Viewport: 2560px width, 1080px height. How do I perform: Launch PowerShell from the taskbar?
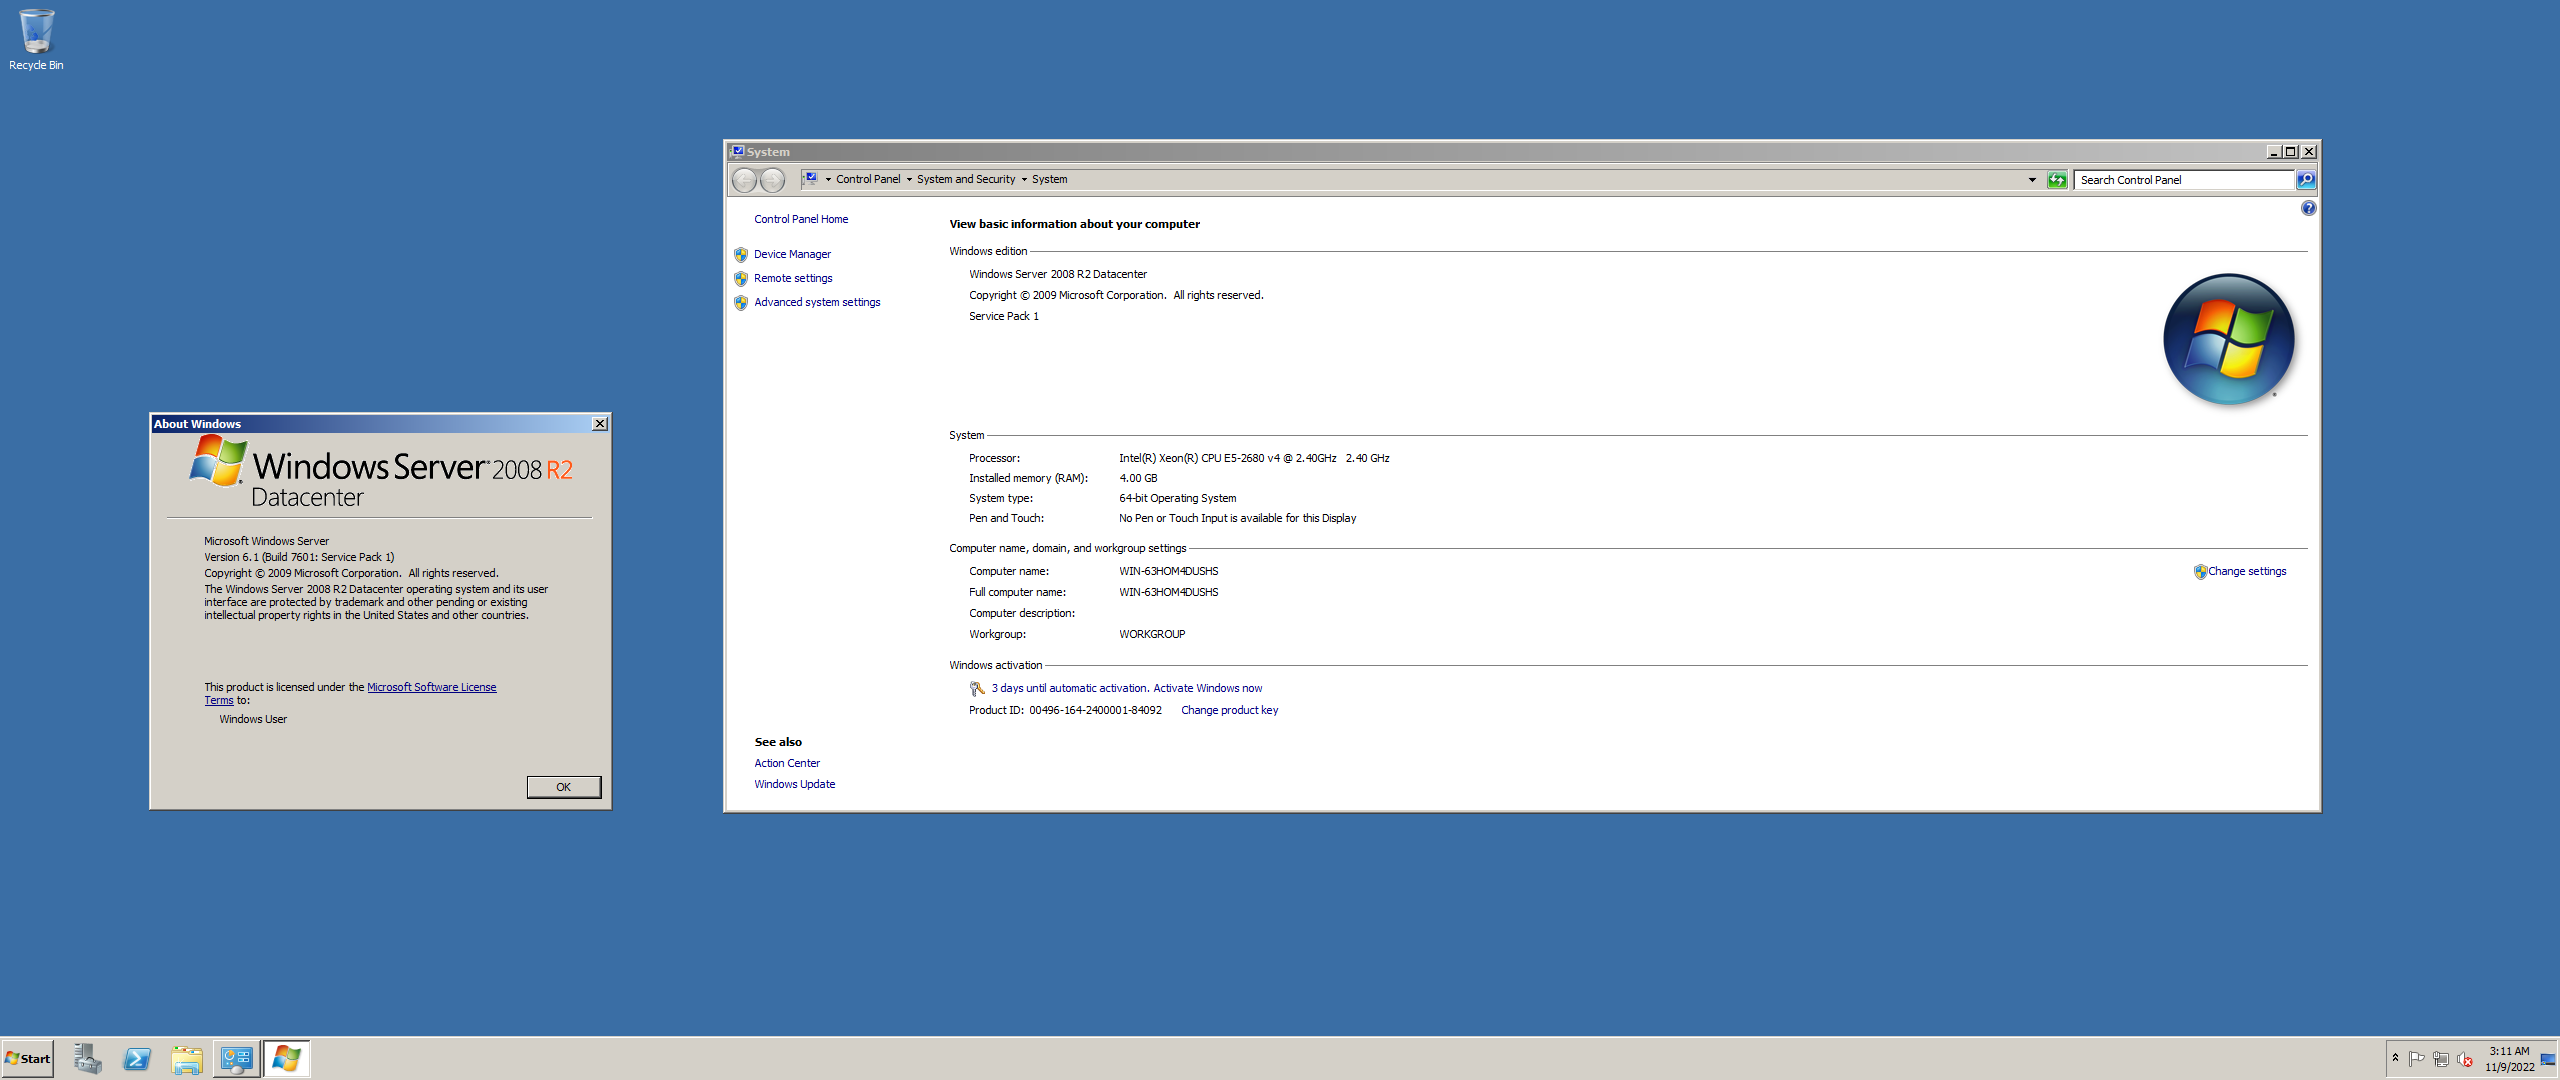137,1059
